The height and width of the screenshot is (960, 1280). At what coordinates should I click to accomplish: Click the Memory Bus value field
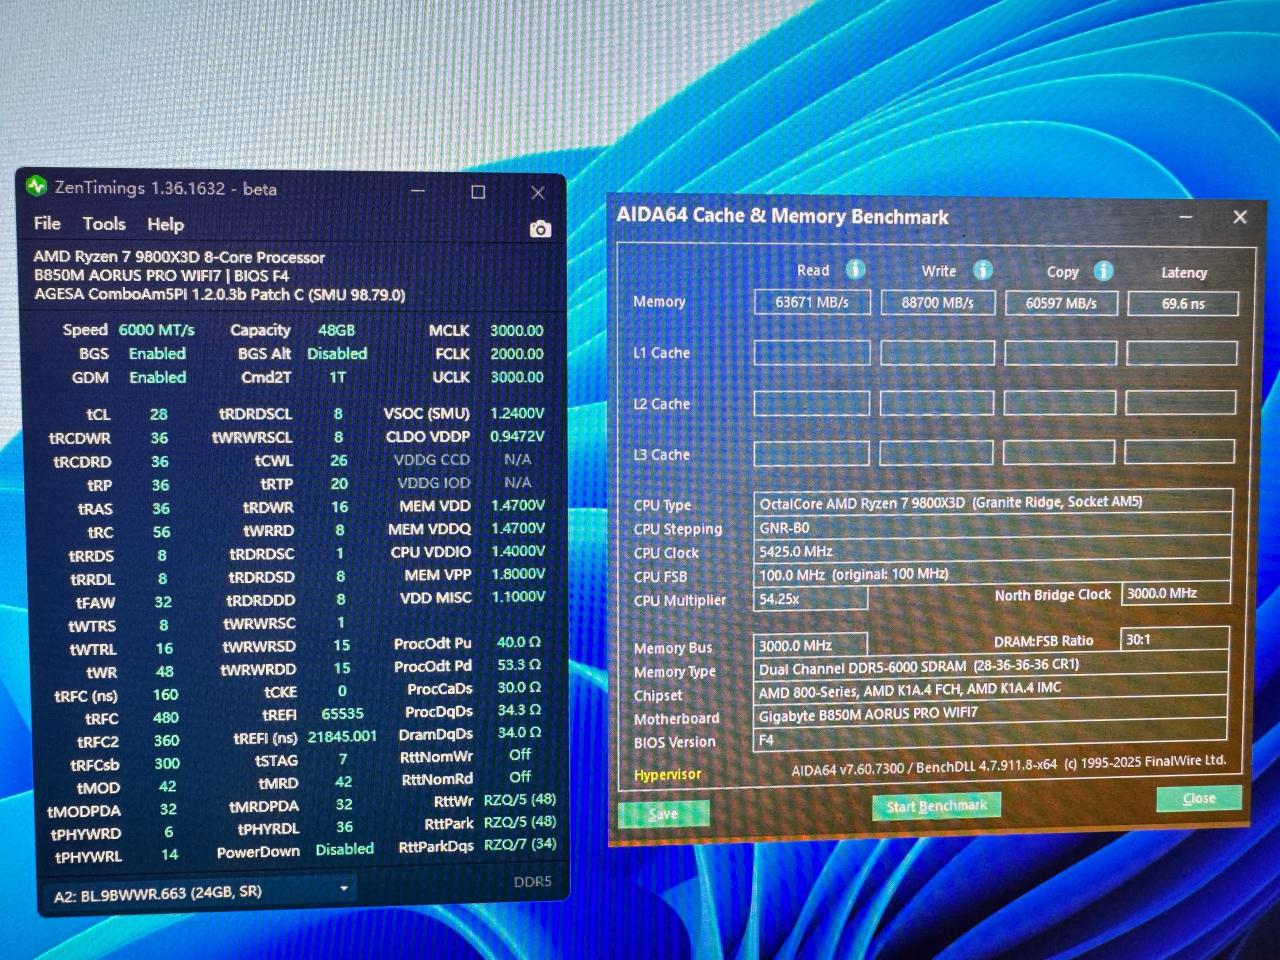point(810,645)
